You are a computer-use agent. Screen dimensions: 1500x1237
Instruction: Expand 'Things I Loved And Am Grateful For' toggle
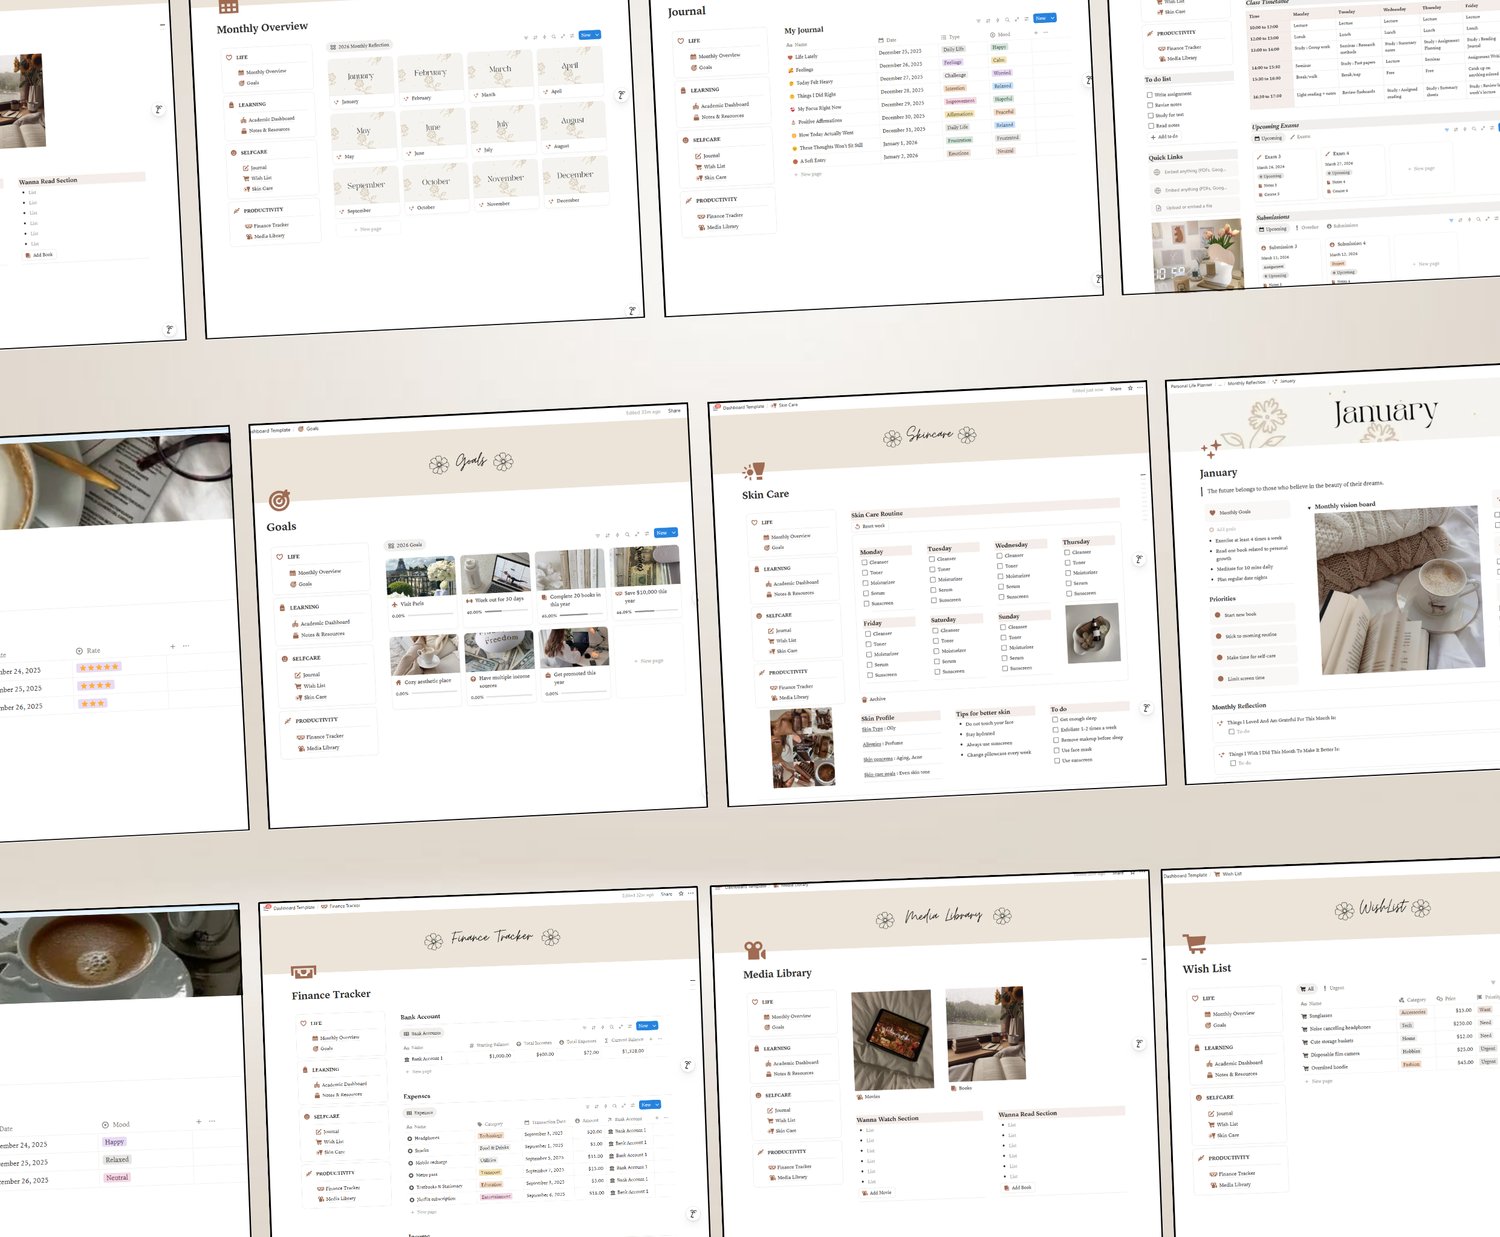(1220, 723)
